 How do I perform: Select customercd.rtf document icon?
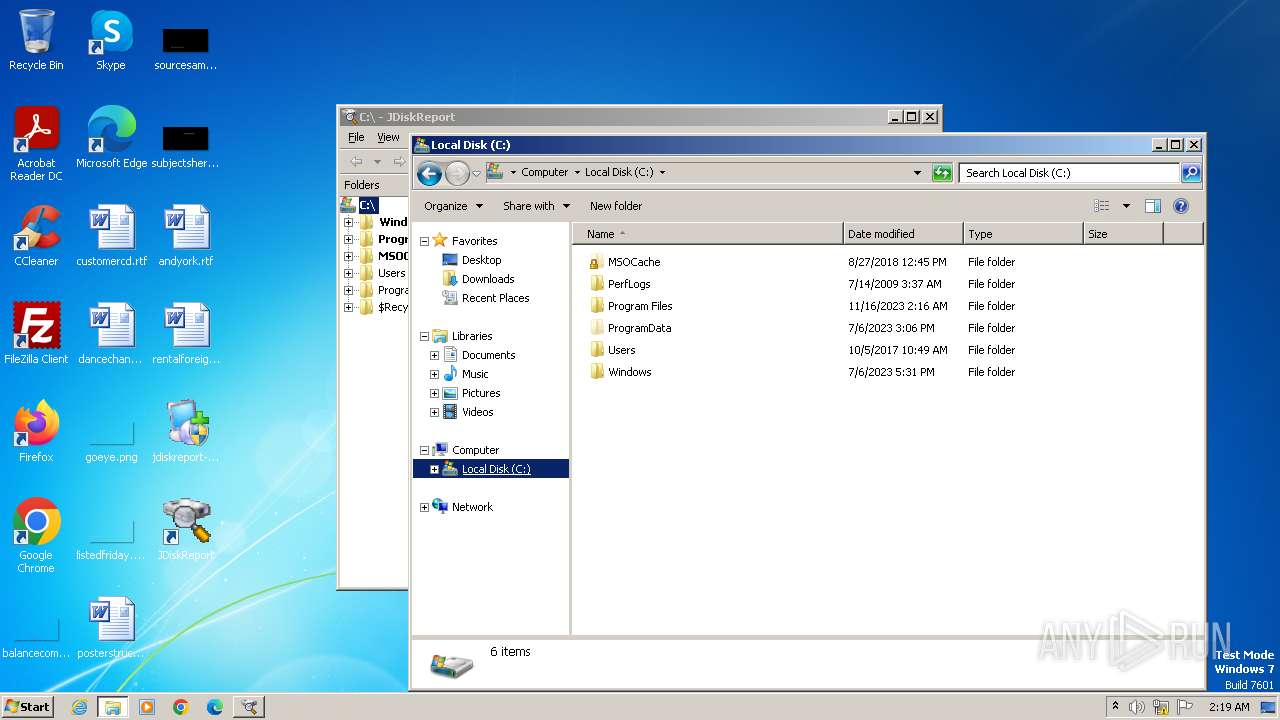(x=111, y=236)
